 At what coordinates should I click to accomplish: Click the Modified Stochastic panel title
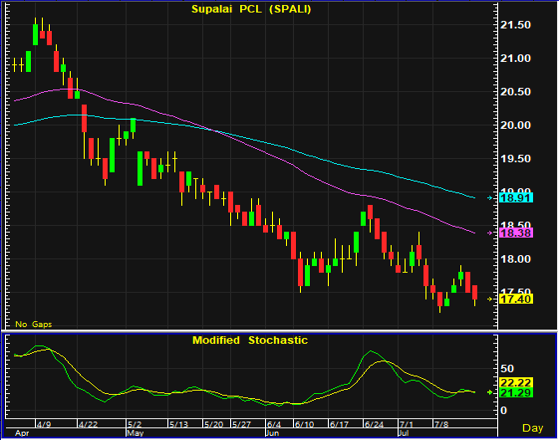click(x=250, y=340)
